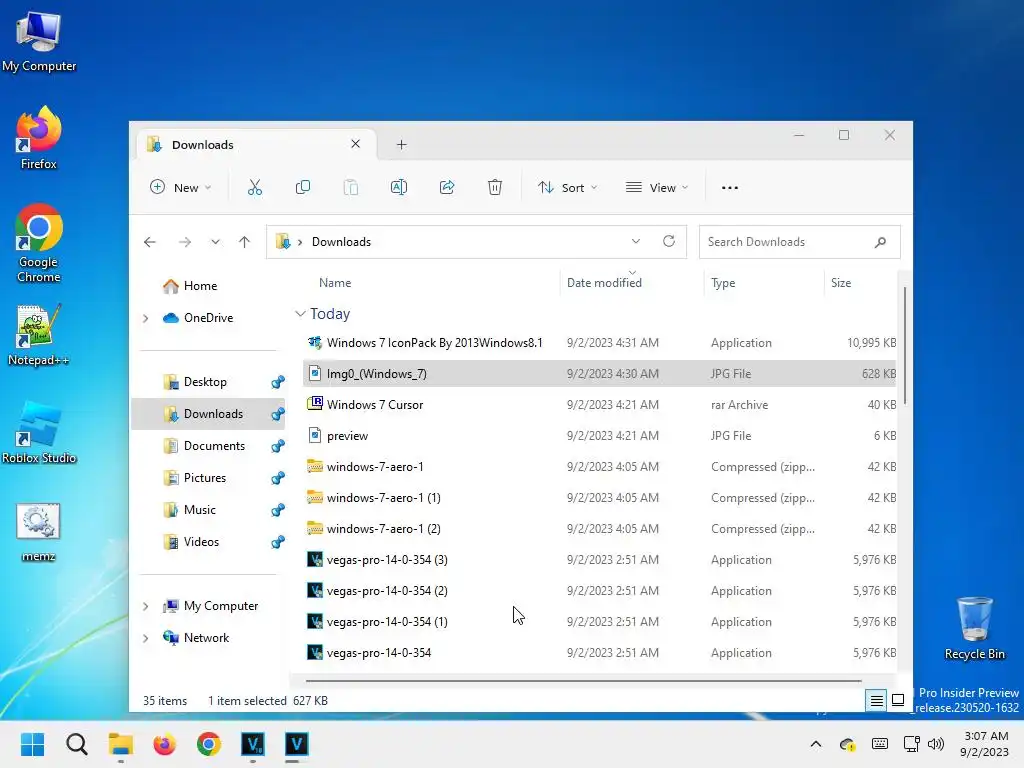
Task: Refresh the Downloads folder view
Action: click(x=669, y=242)
